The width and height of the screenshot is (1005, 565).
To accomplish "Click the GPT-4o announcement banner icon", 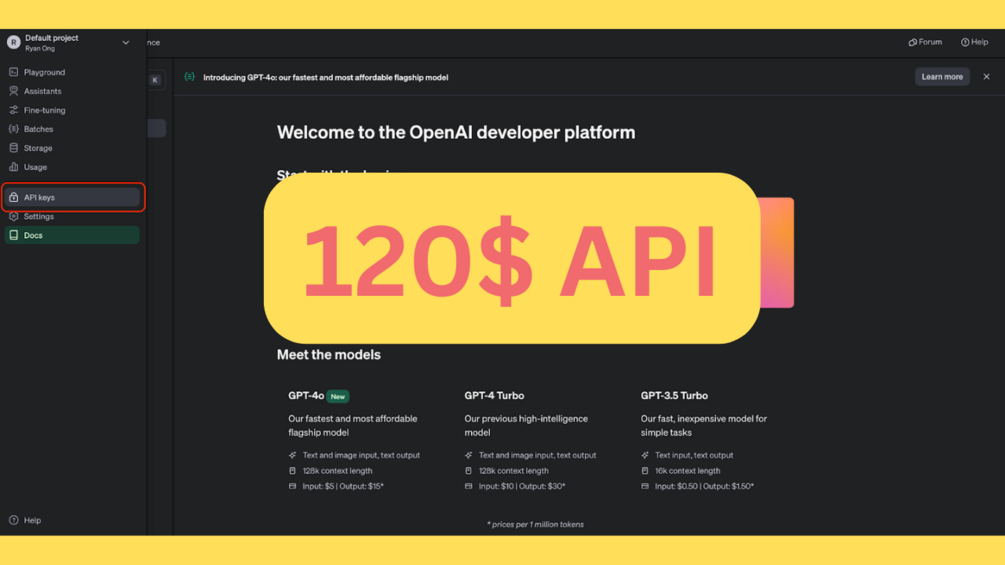I will [190, 77].
